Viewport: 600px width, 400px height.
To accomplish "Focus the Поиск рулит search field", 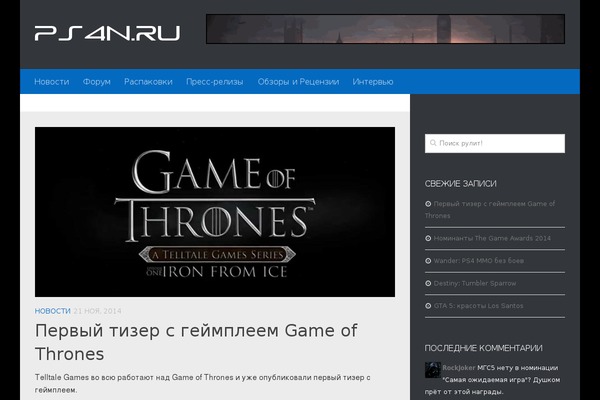I will pyautogui.click(x=495, y=143).
